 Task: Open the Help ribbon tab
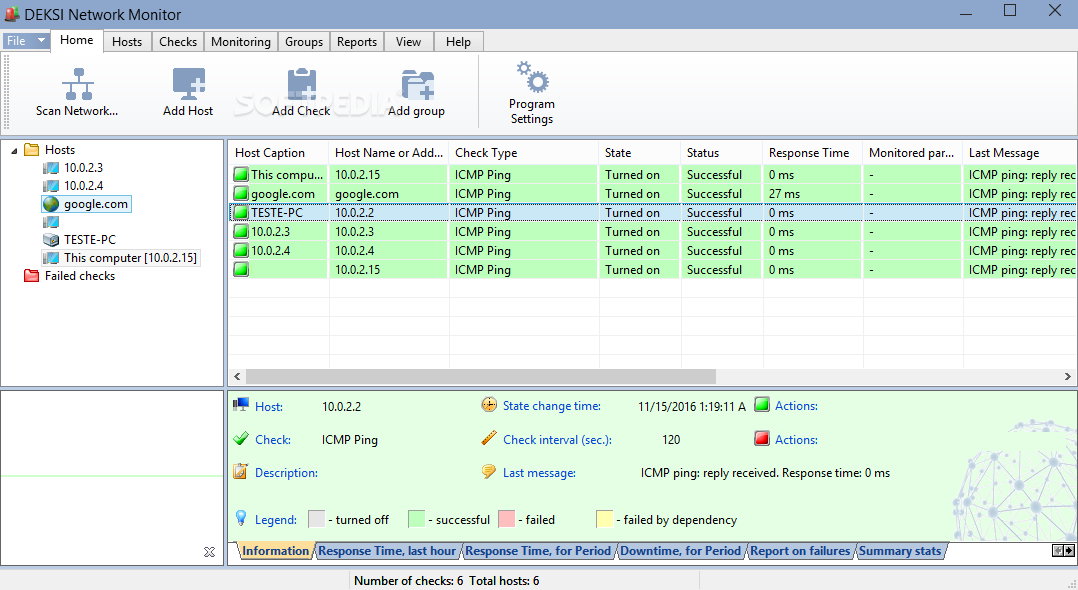click(459, 42)
